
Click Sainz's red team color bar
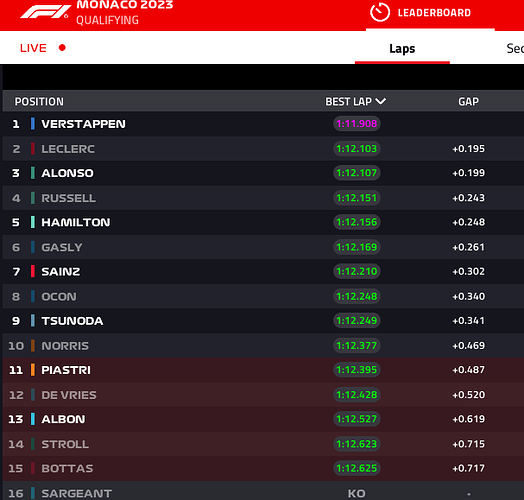32,271
